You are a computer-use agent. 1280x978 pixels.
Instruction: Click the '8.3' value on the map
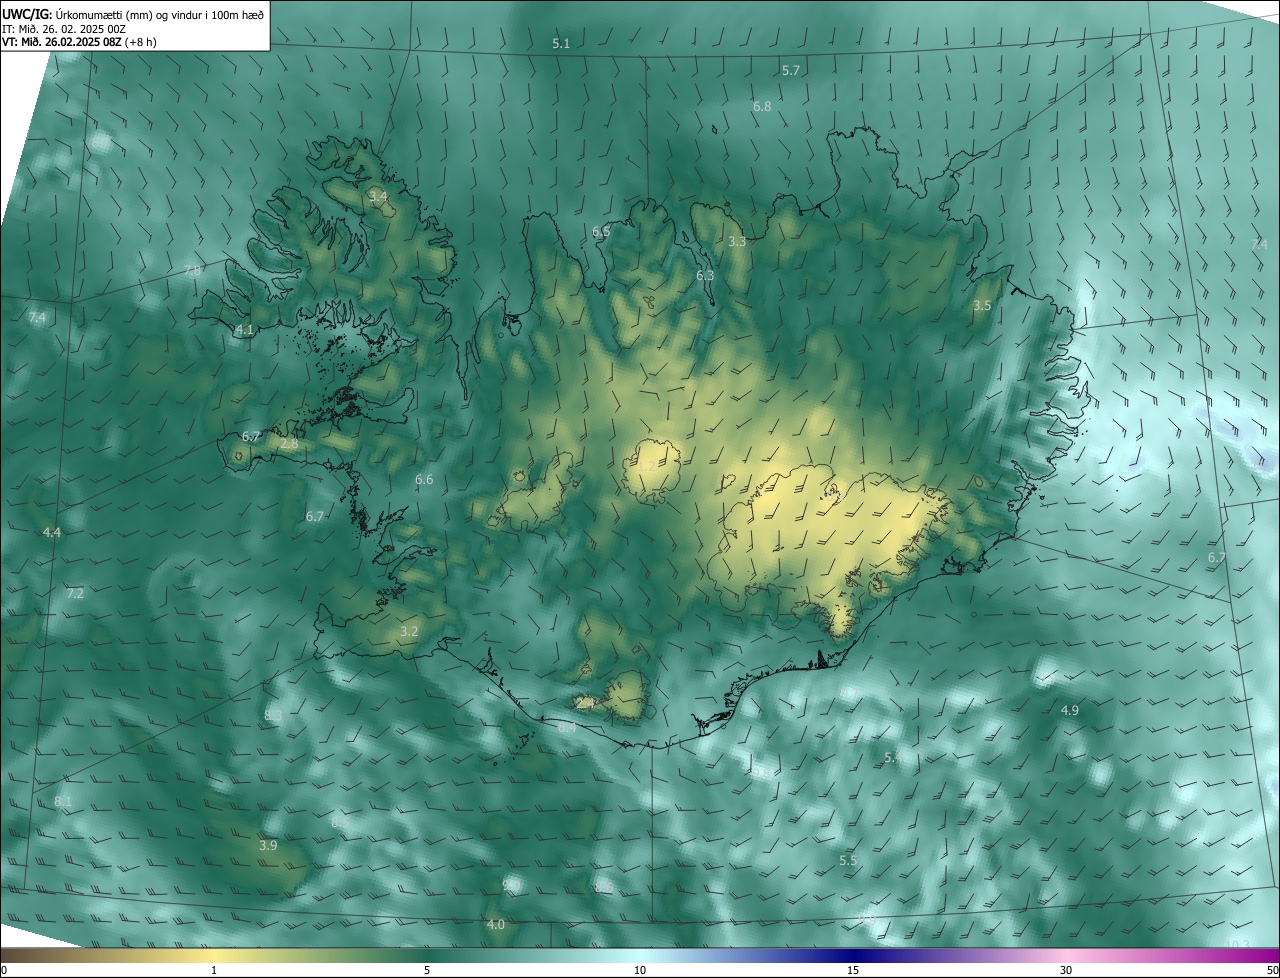tap(273, 715)
